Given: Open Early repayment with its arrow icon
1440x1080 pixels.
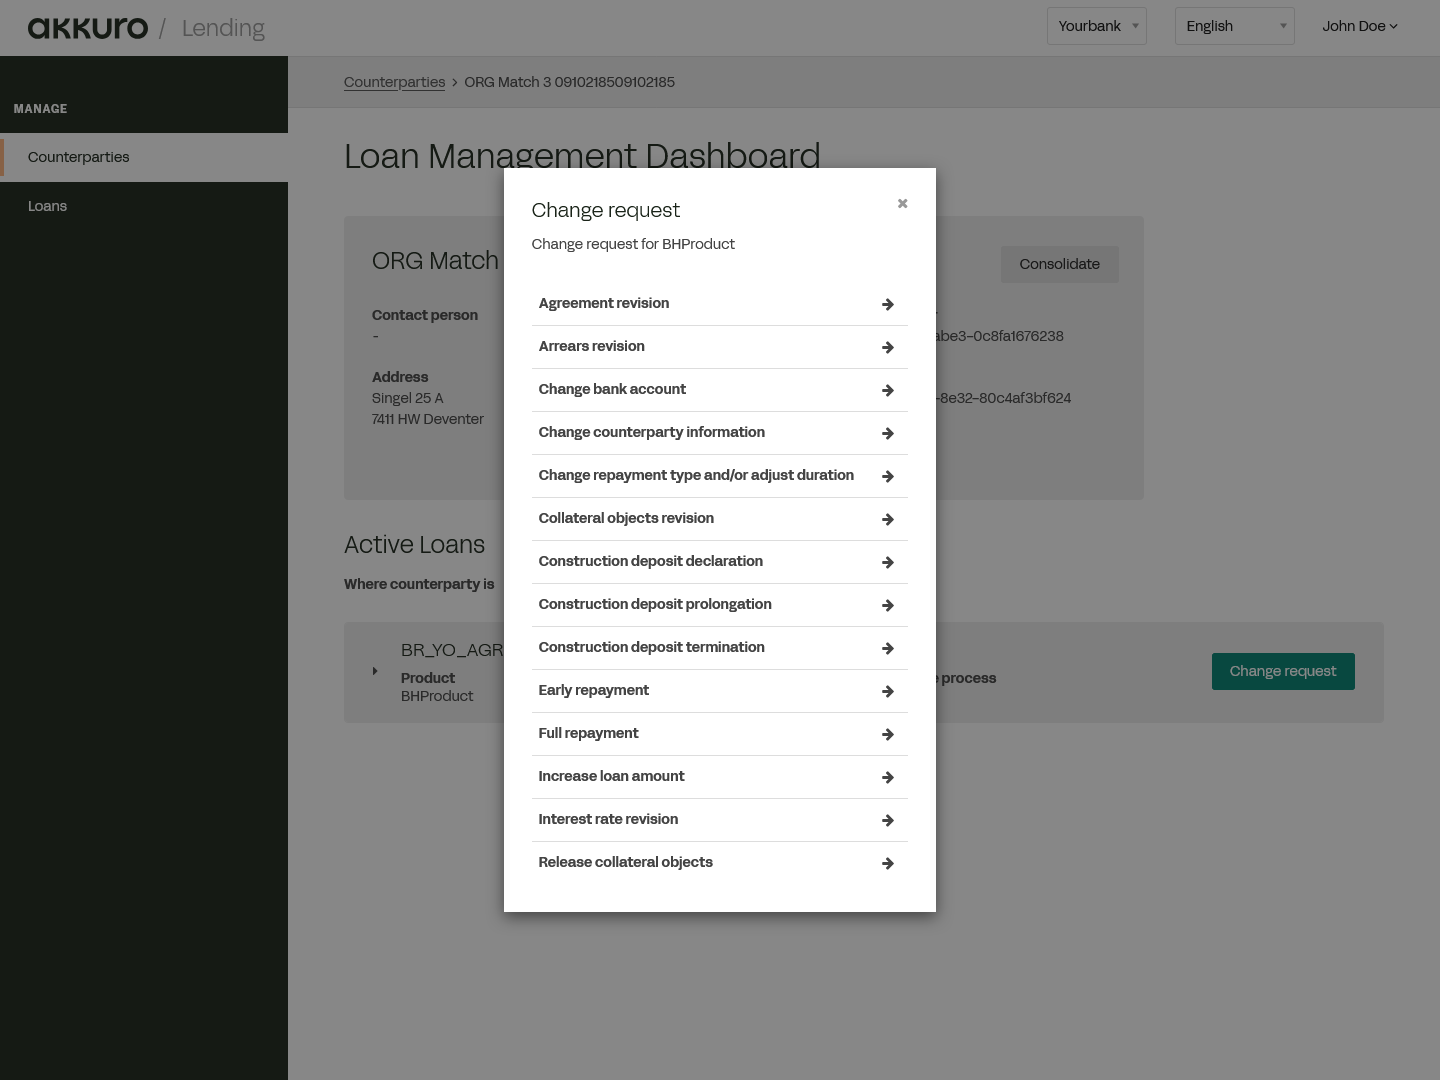Looking at the screenshot, I should [887, 691].
